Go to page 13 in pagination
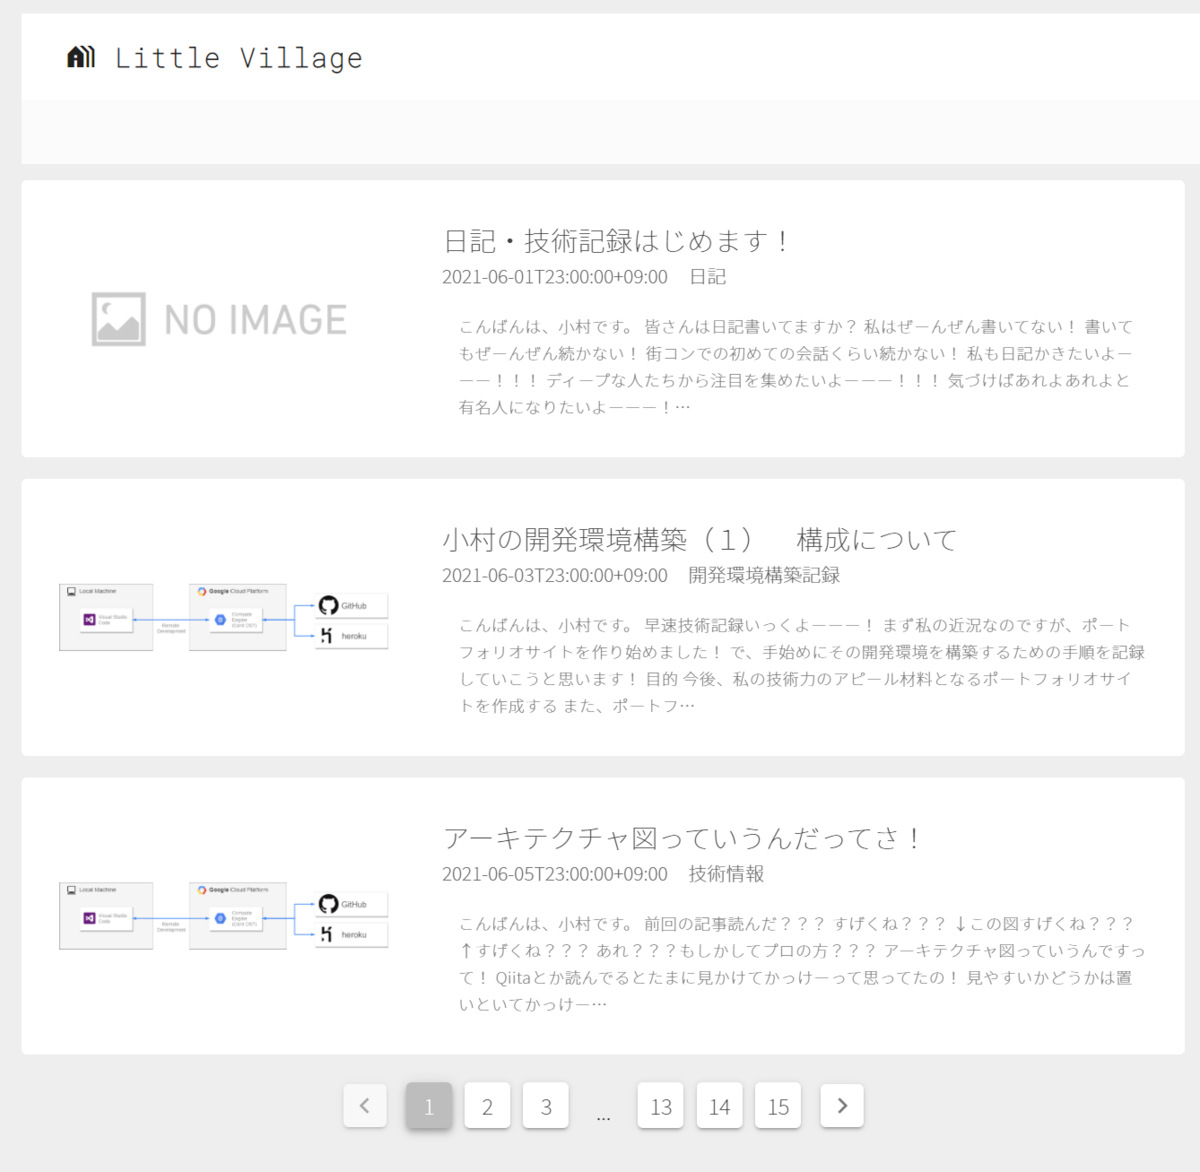 pos(660,1105)
